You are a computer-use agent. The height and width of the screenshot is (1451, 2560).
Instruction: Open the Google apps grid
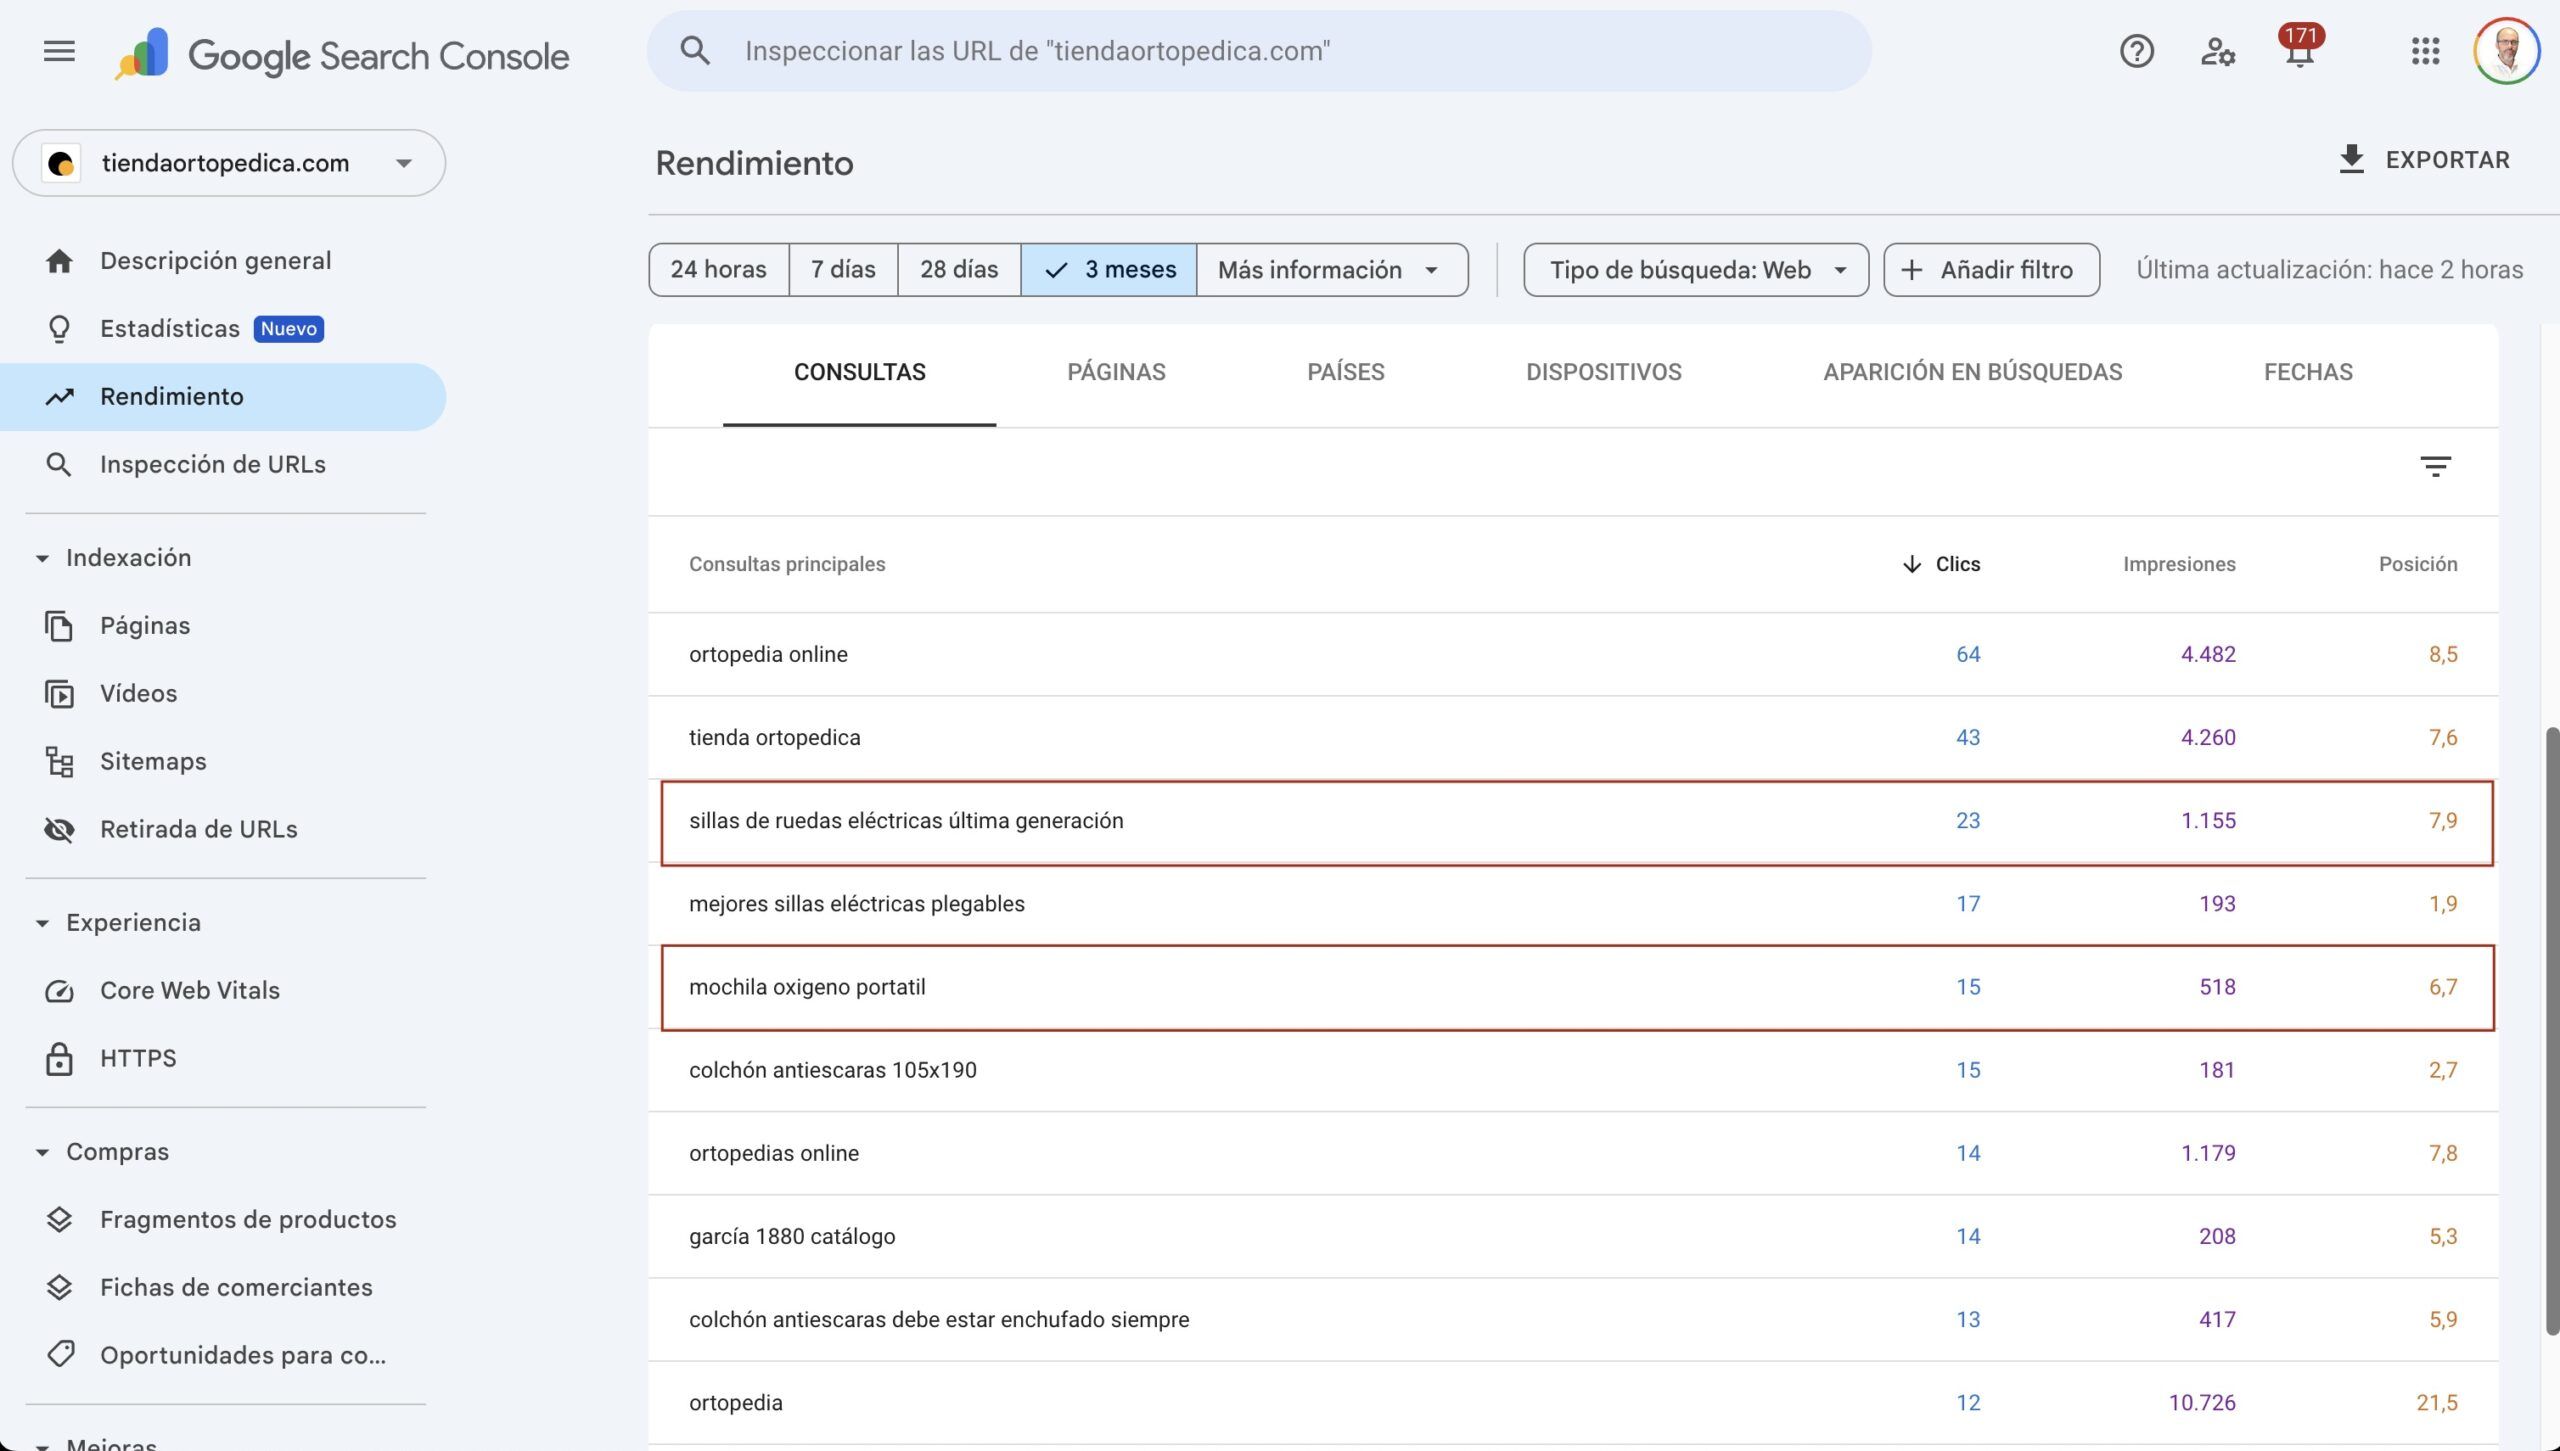point(2425,51)
